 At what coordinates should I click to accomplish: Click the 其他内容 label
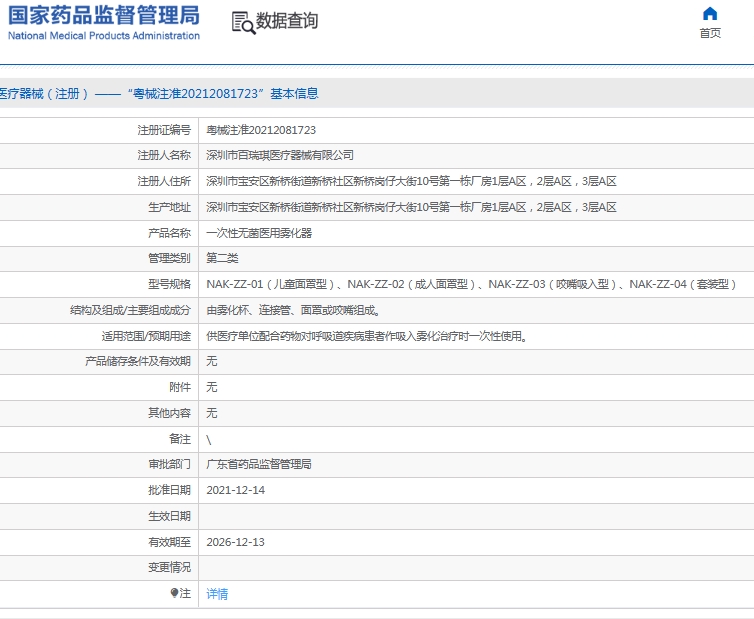(x=169, y=413)
